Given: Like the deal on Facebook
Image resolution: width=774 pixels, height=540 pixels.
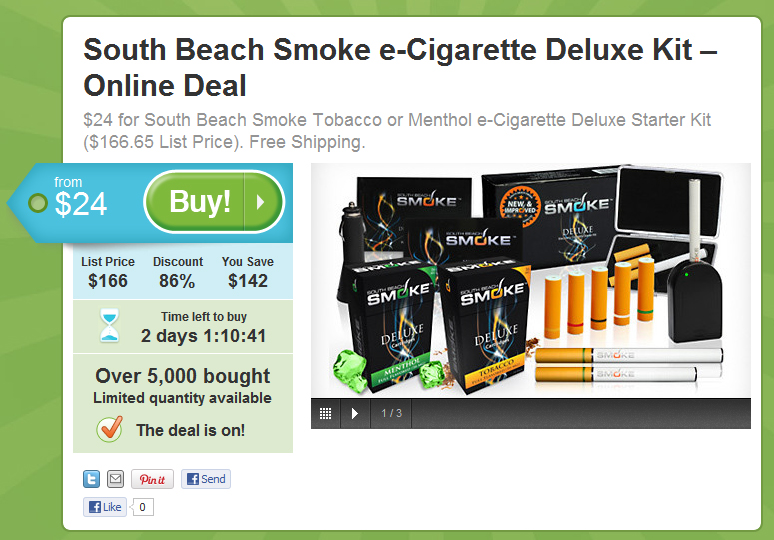Looking at the screenshot, I should (105, 507).
